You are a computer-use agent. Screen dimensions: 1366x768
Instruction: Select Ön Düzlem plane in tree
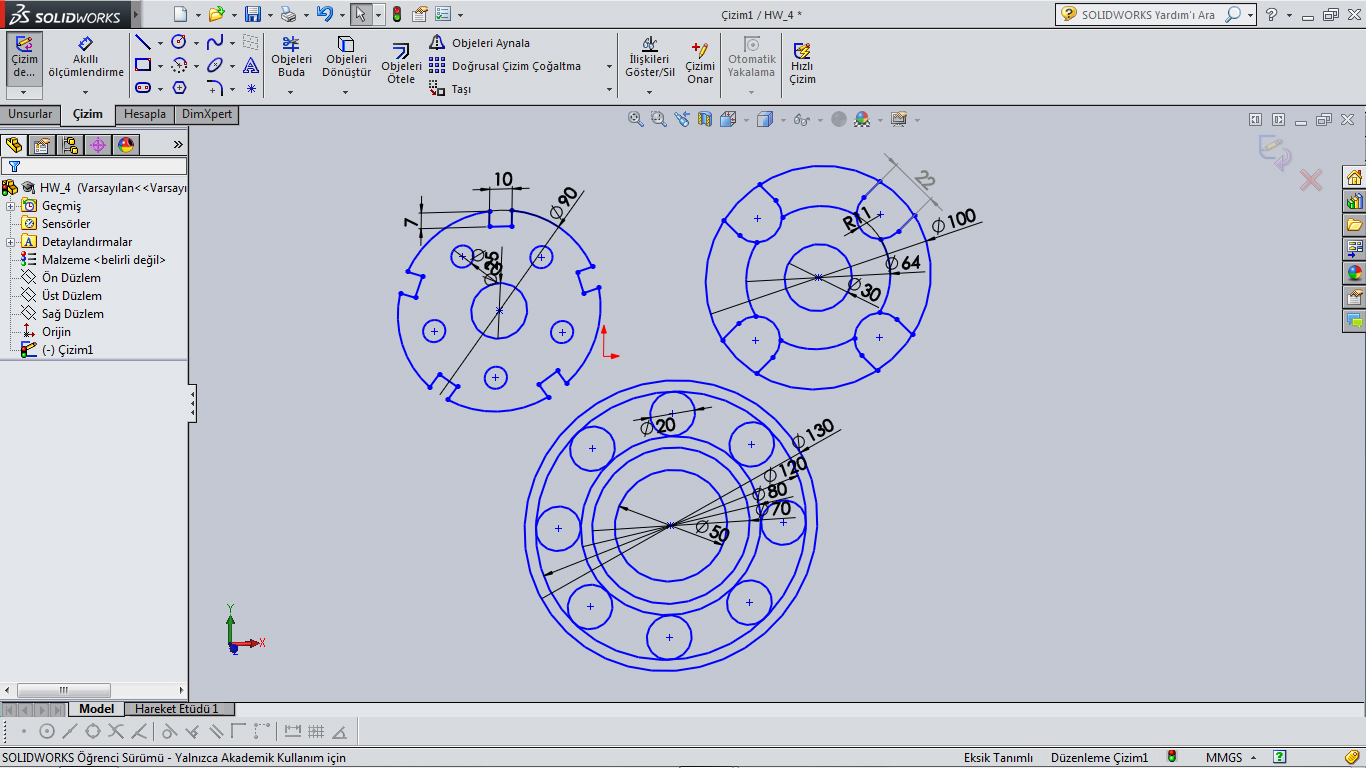pyautogui.click(x=61, y=278)
